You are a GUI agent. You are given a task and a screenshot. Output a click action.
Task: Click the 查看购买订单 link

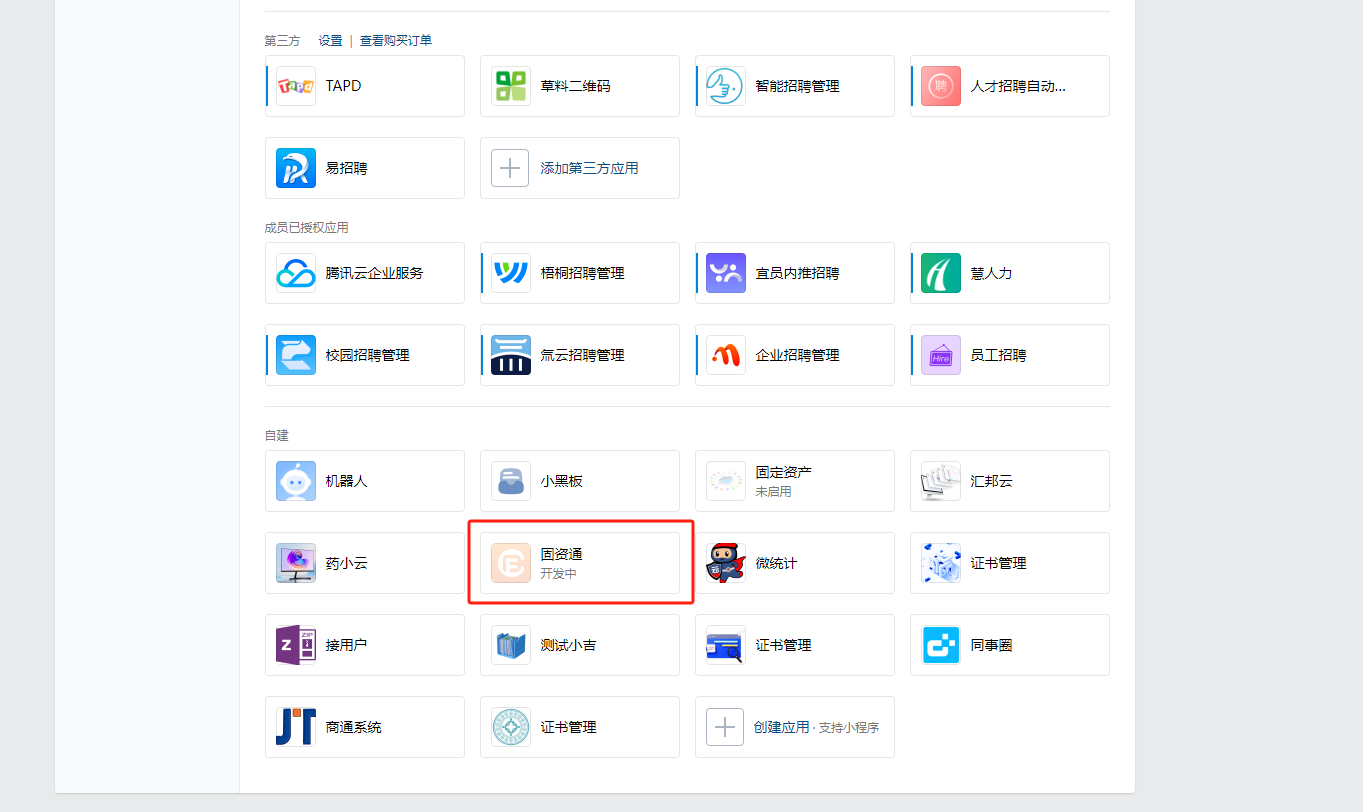click(396, 41)
